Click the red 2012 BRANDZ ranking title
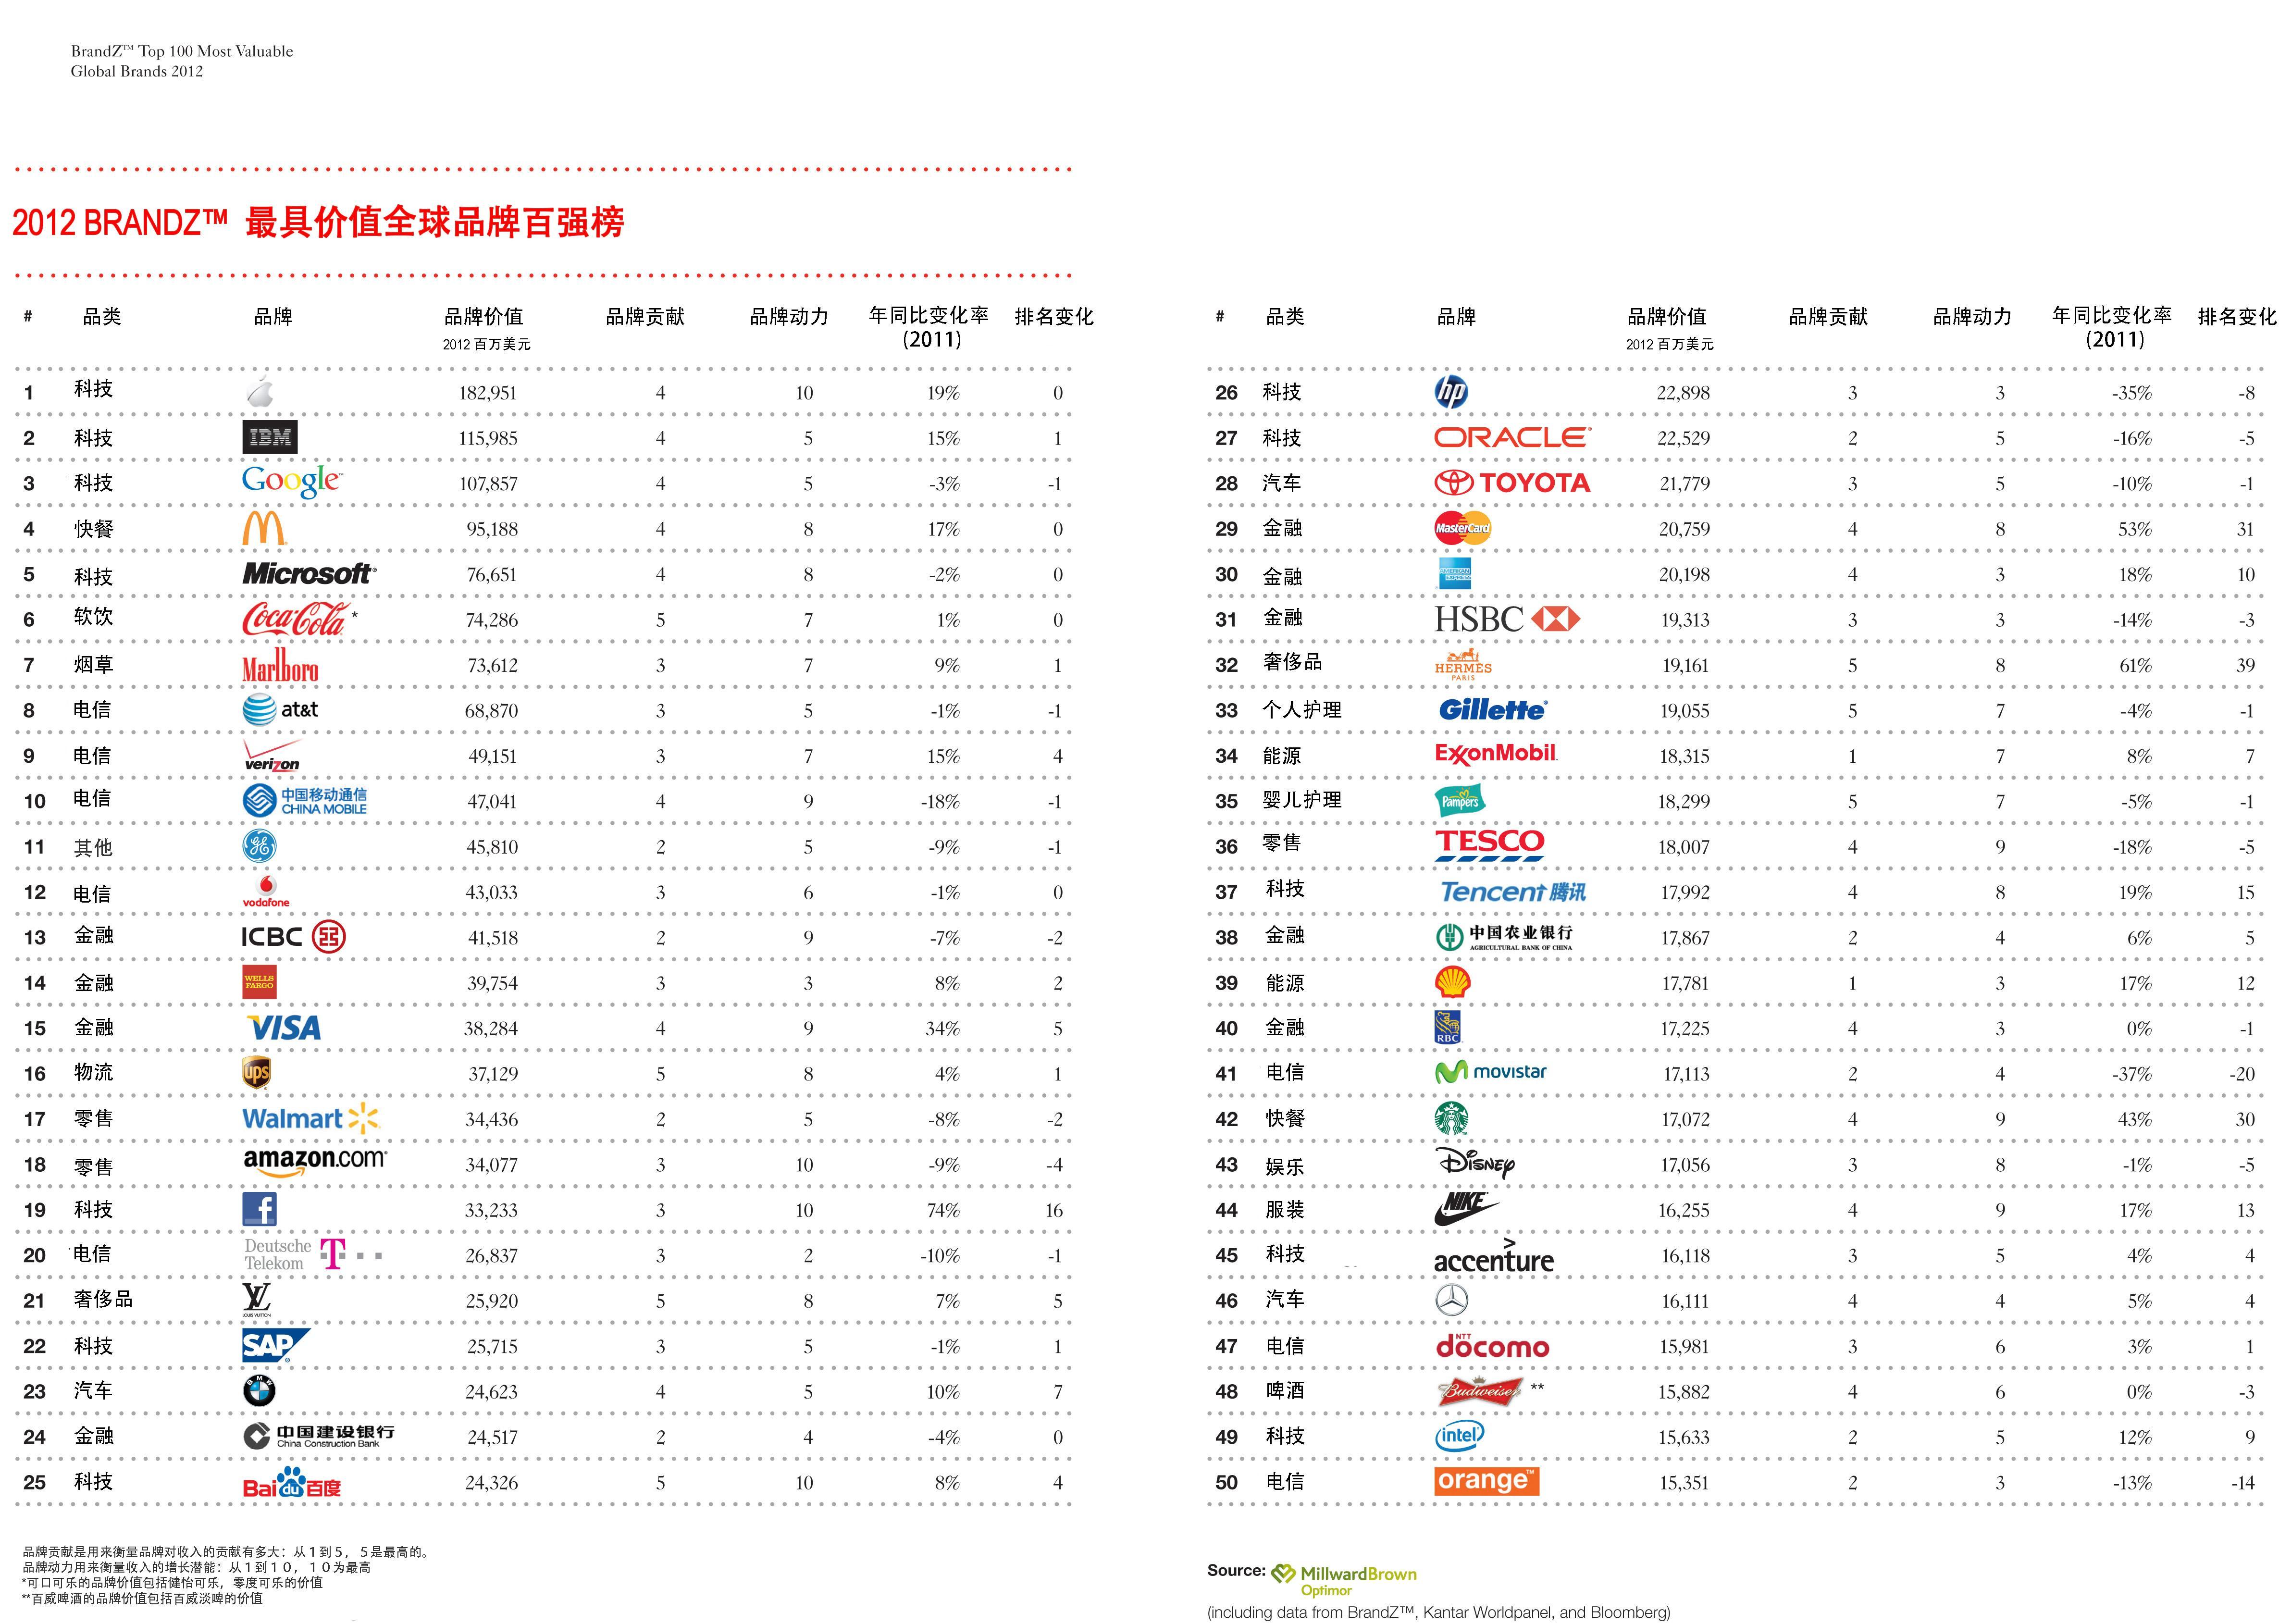Image resolution: width=2279 pixels, height=1624 pixels. pyautogui.click(x=318, y=222)
